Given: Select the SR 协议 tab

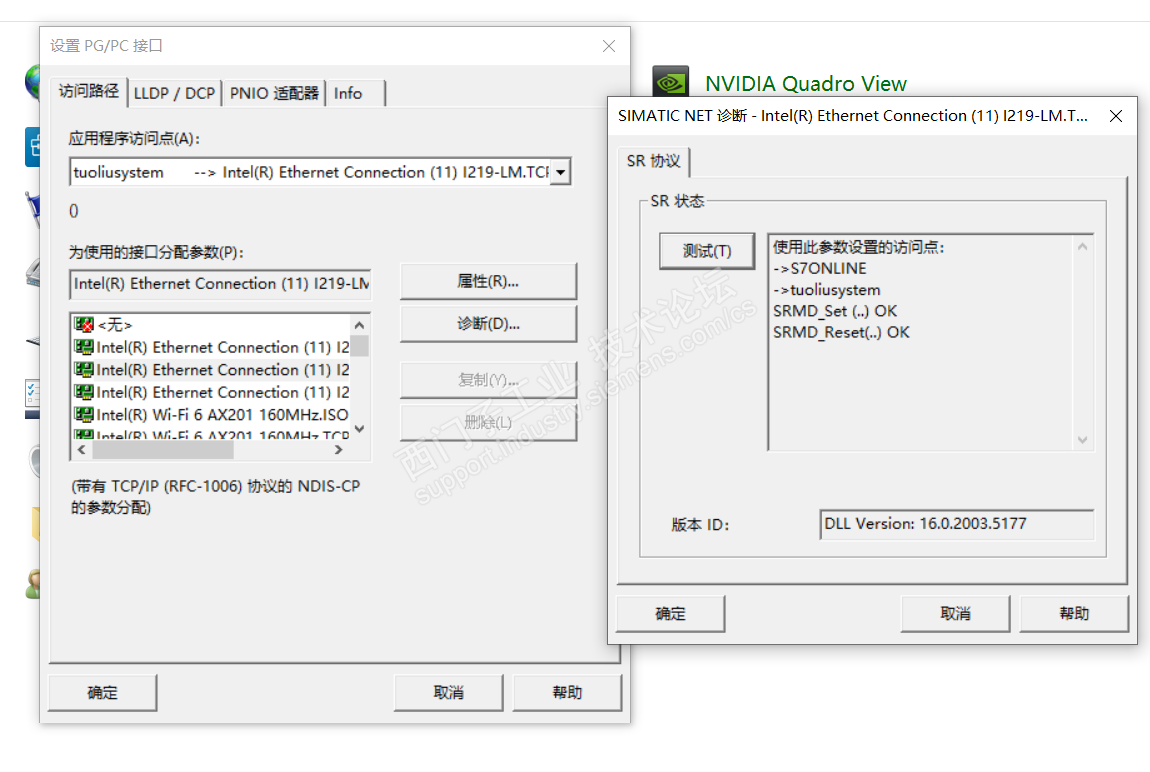Looking at the screenshot, I should [653, 161].
